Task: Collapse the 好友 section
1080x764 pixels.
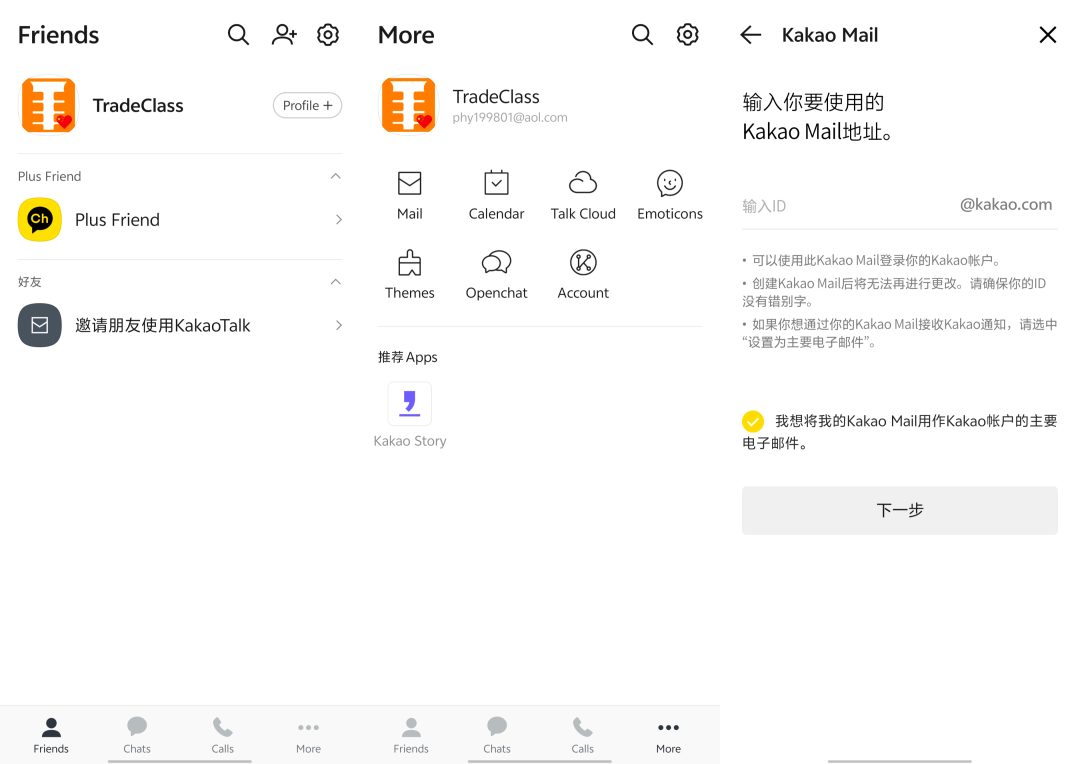Action: click(335, 282)
